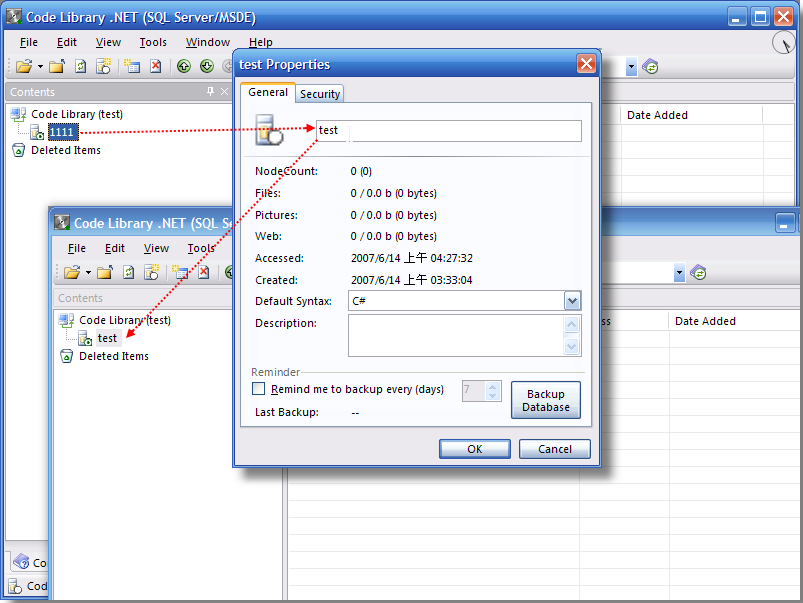Open Edit menu in bottom window
The height and width of the screenshot is (603, 803).
tap(115, 248)
